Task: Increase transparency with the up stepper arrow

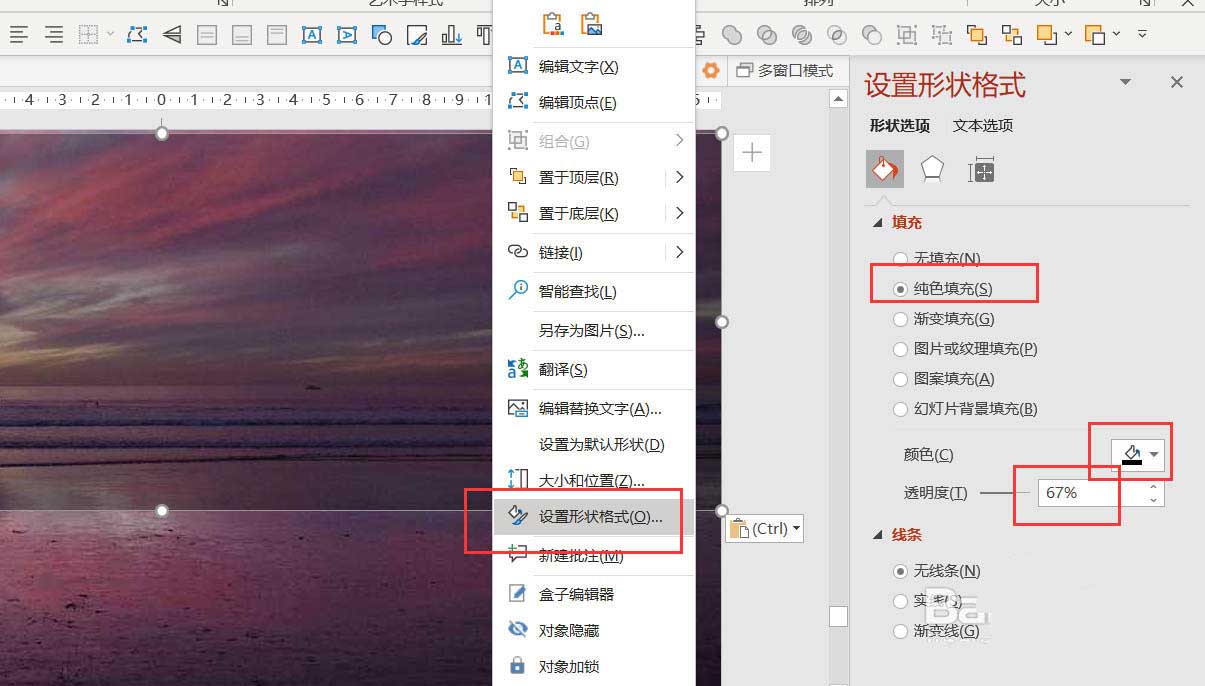Action: (1154, 487)
